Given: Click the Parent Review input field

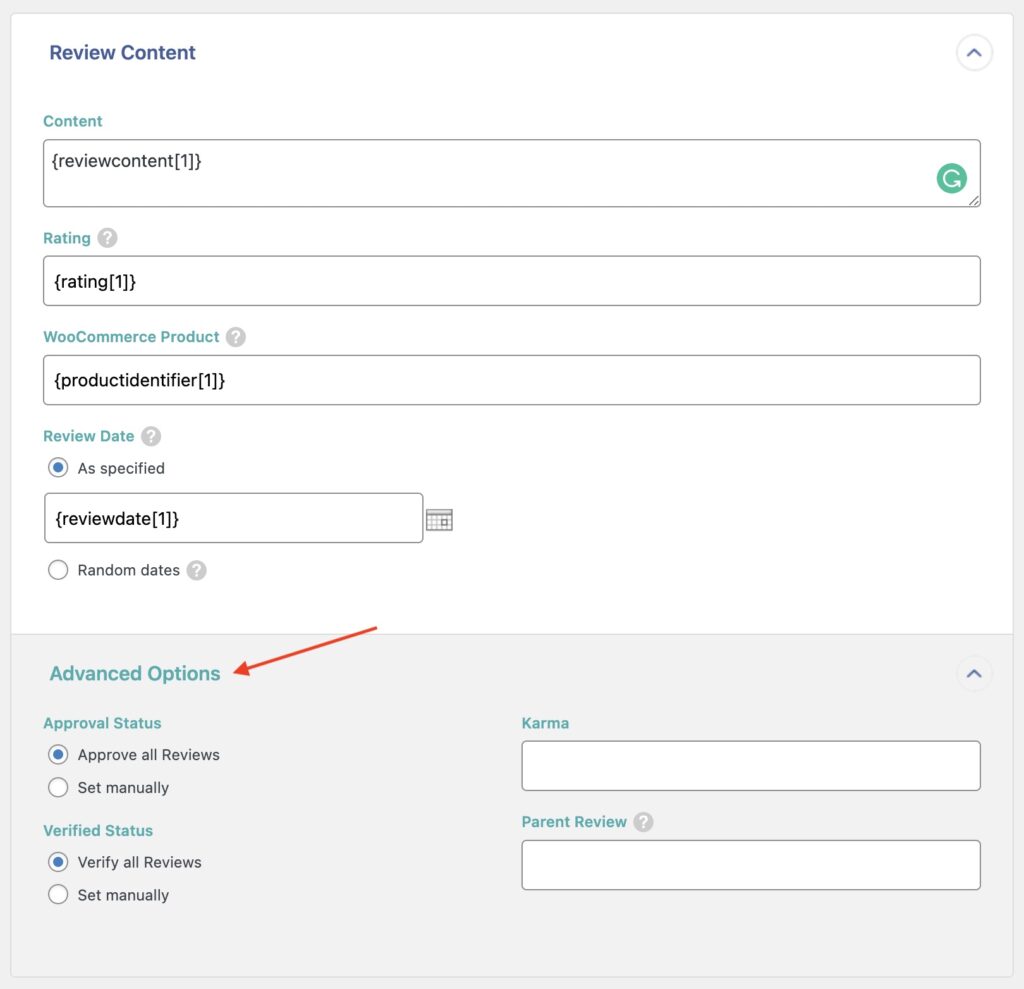Looking at the screenshot, I should coord(750,864).
